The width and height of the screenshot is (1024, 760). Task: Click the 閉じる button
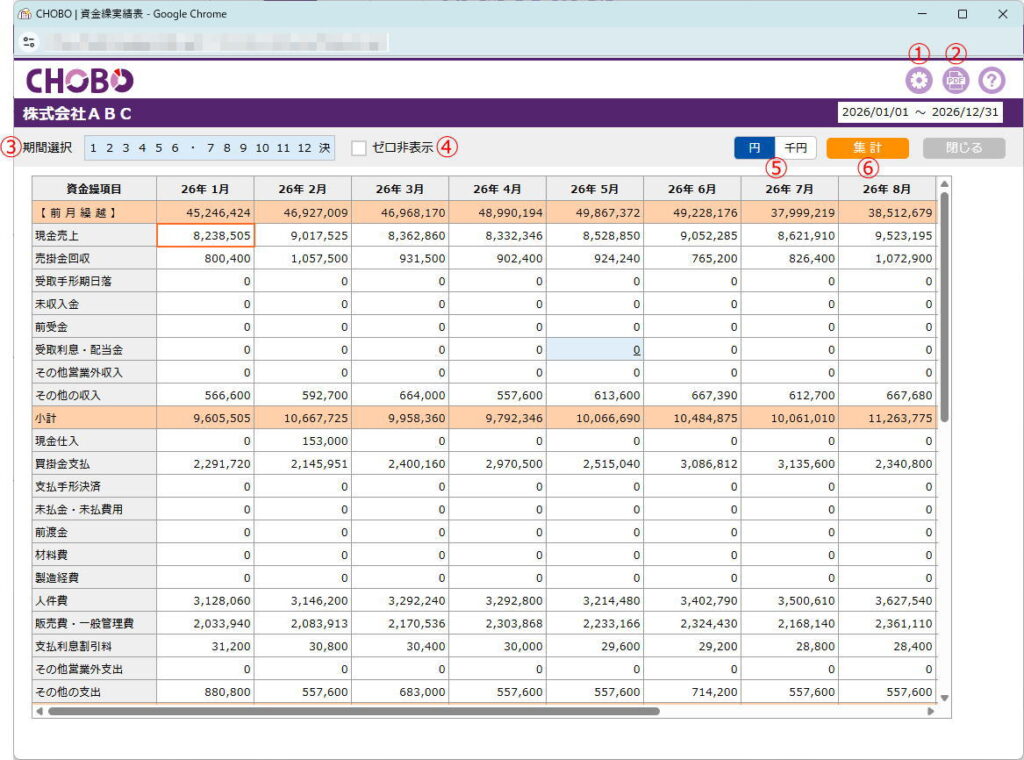964,148
